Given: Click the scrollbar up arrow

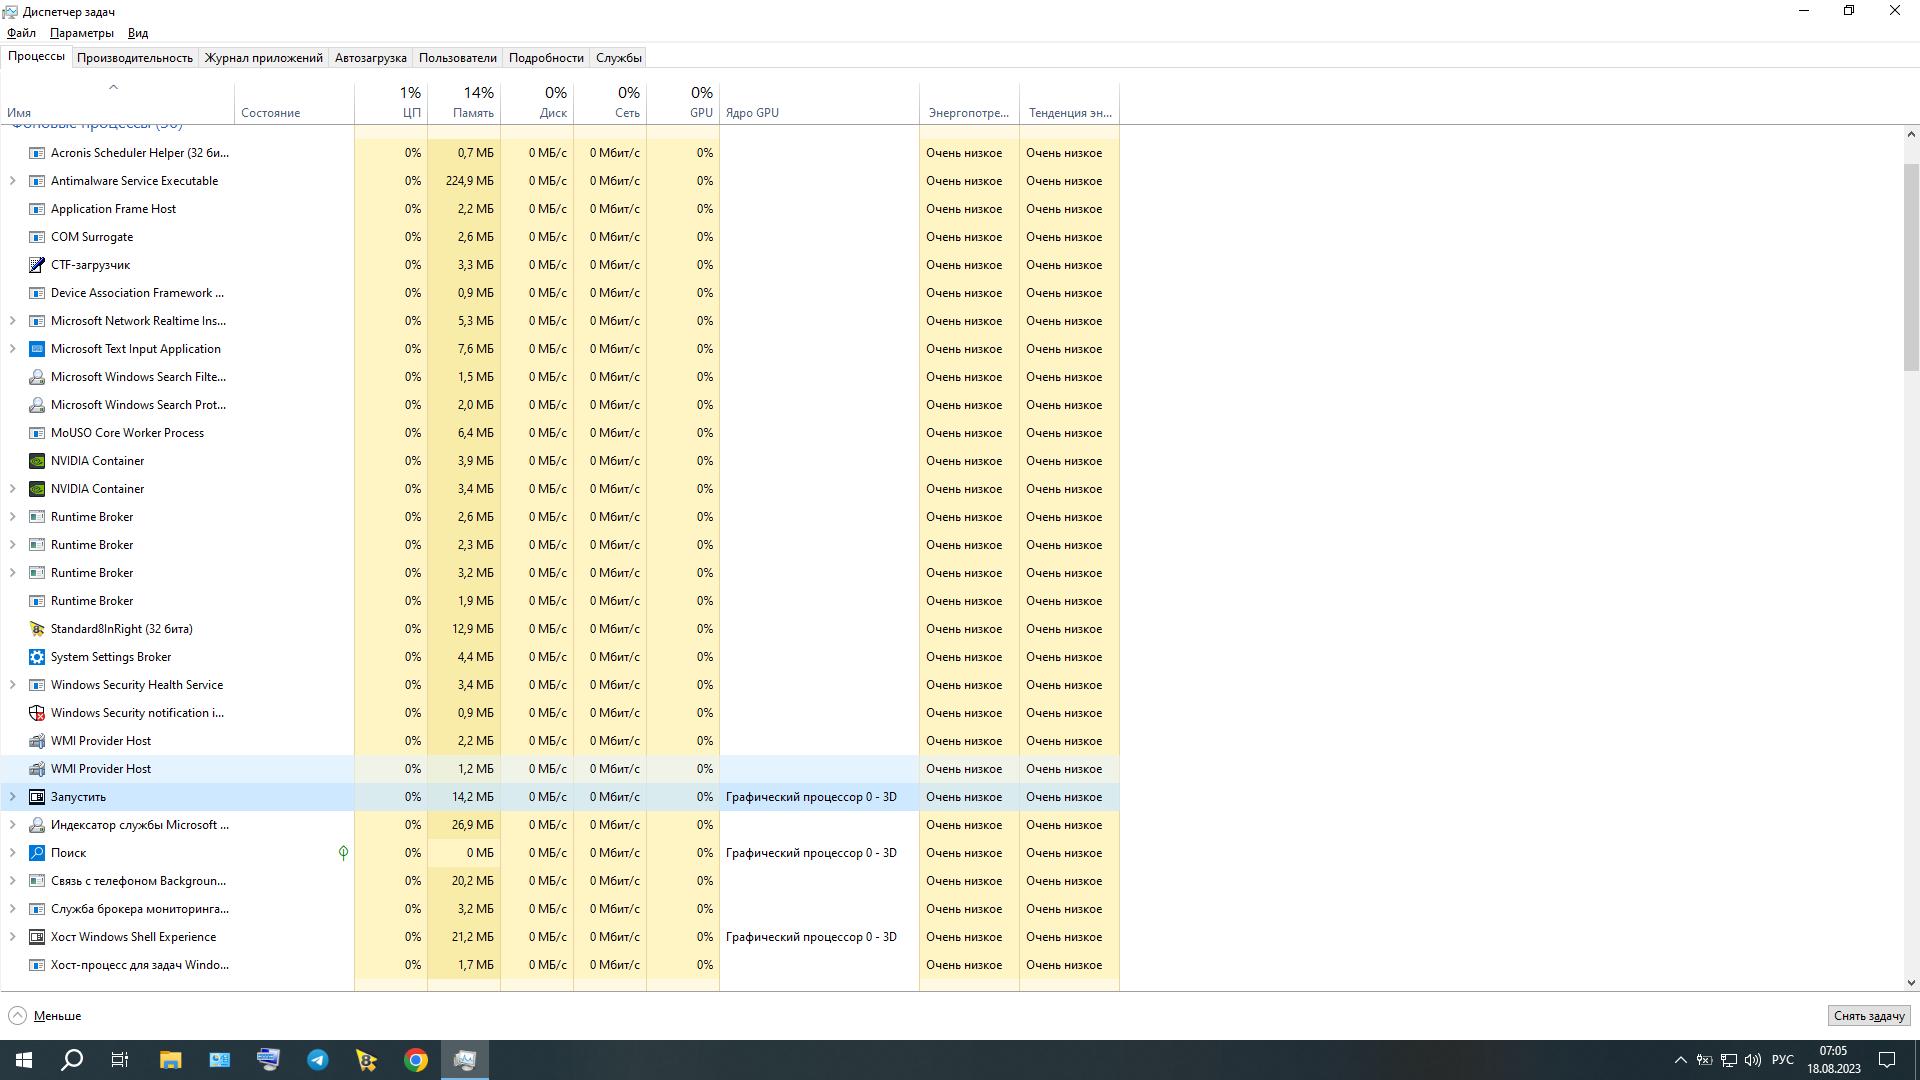Looking at the screenshot, I should pyautogui.click(x=1911, y=134).
